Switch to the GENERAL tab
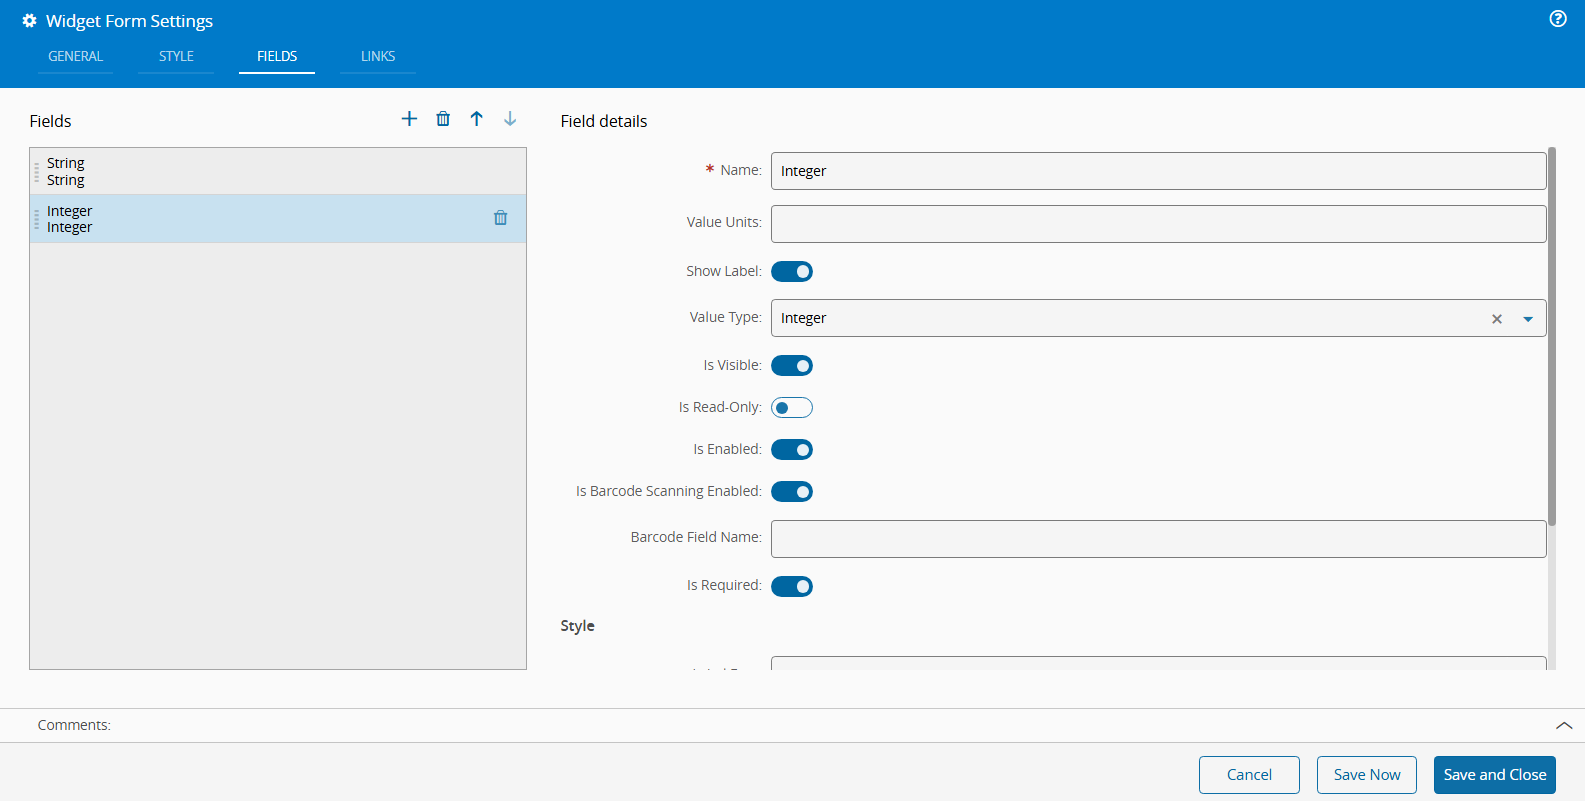This screenshot has height=801, width=1585. coord(76,57)
